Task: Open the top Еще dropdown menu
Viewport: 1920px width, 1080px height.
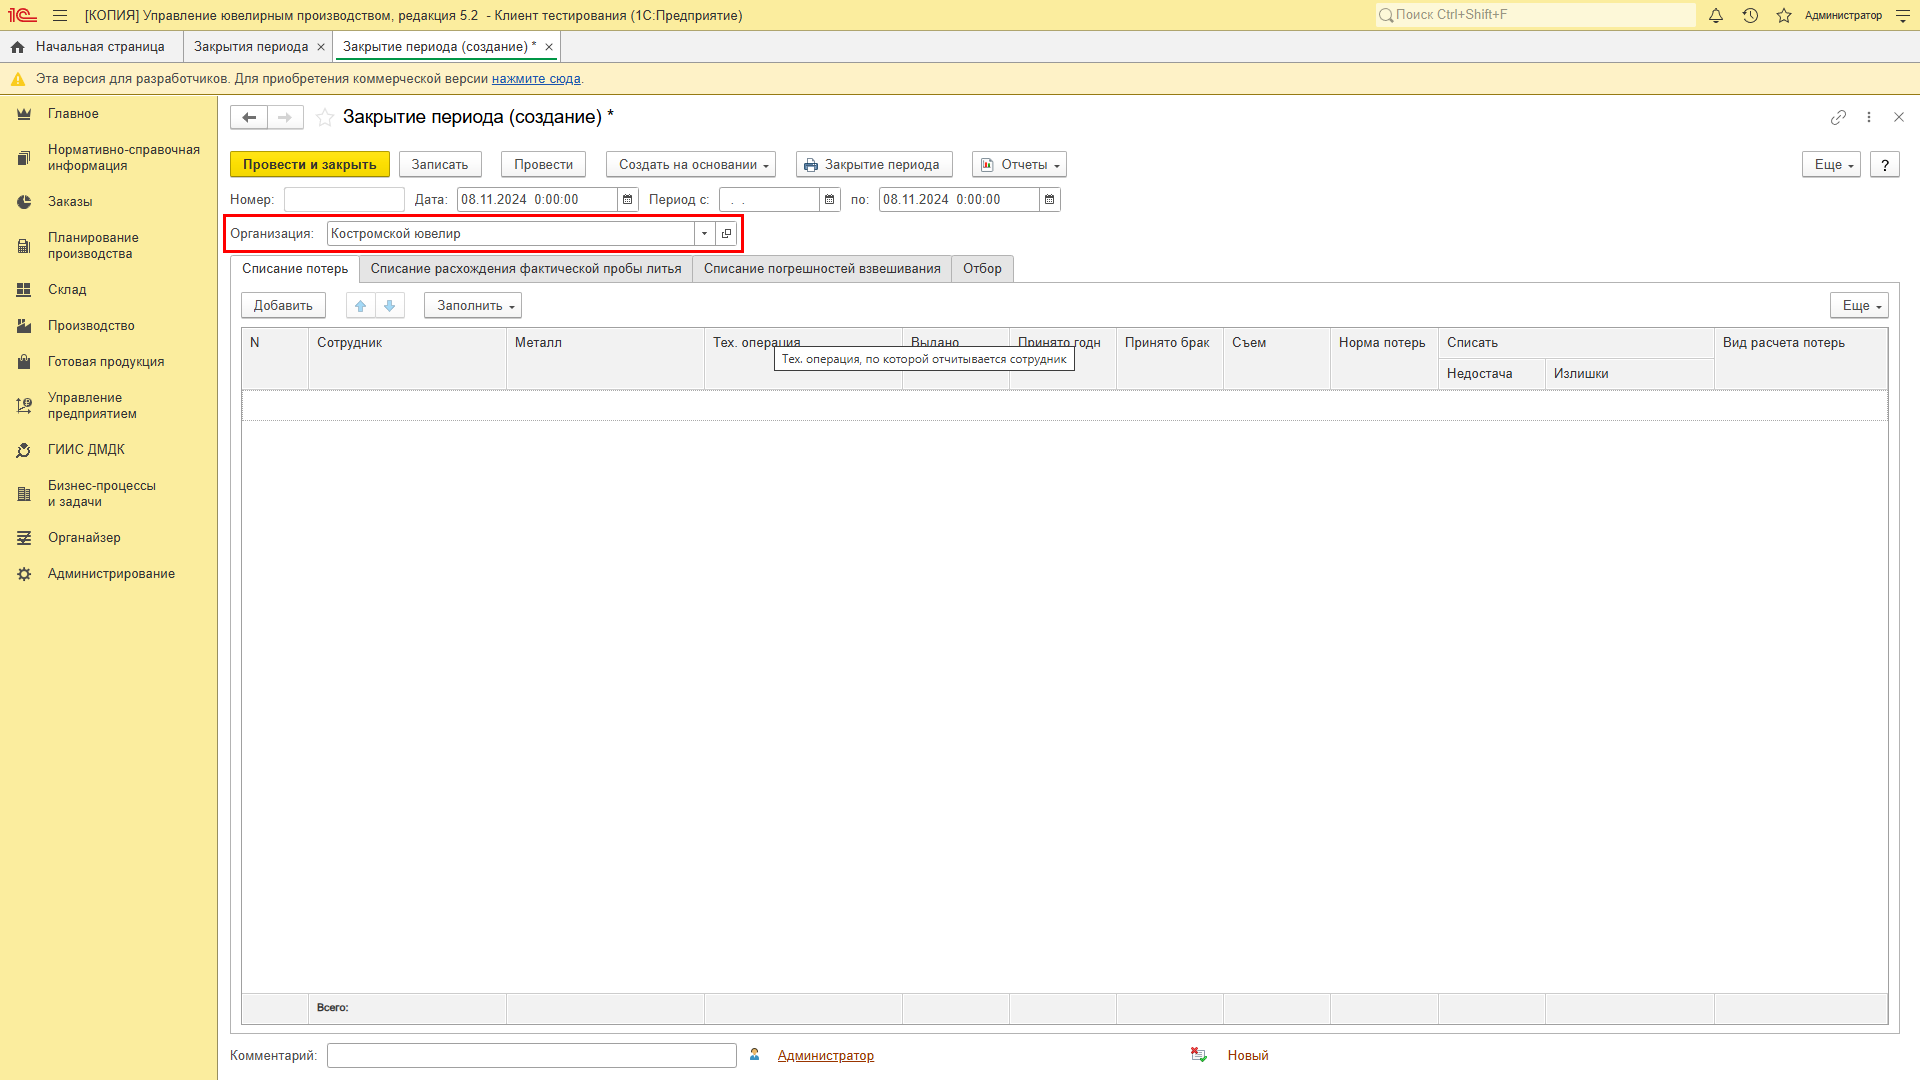Action: click(1831, 165)
